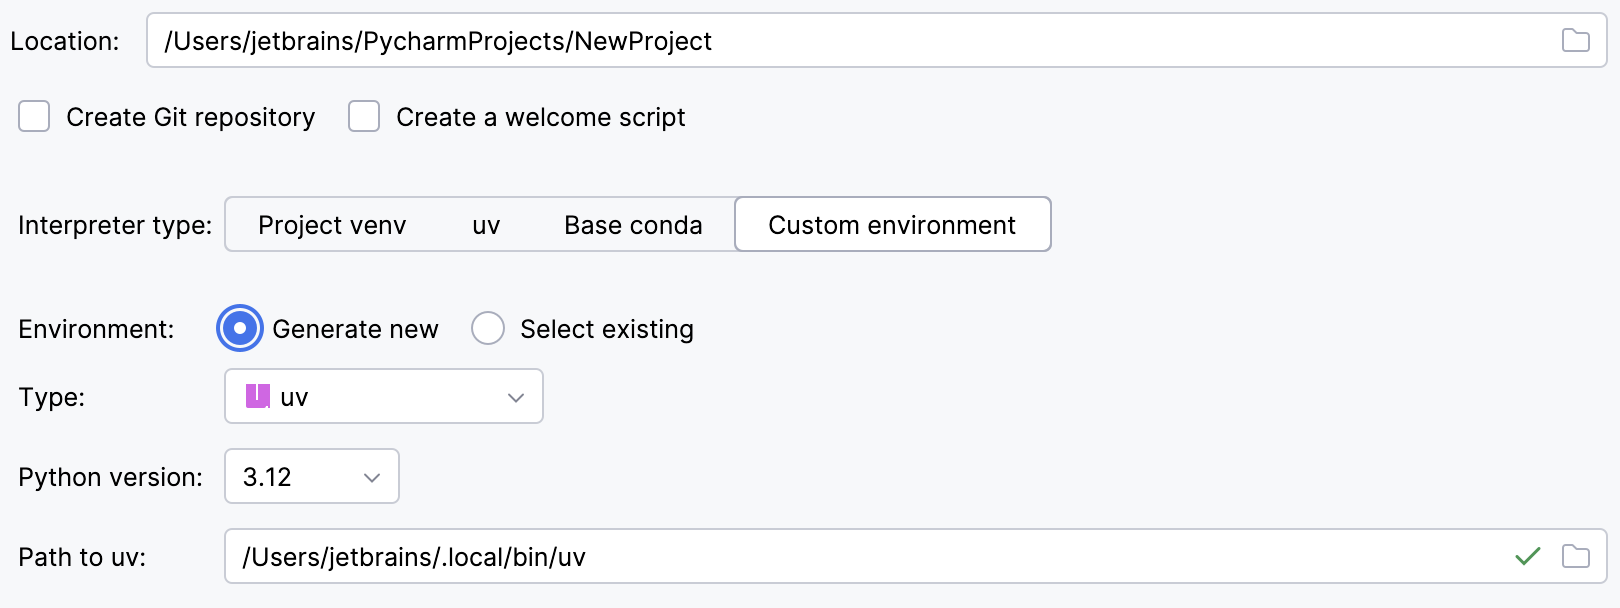Choose the Select existing environment radio button
The height and width of the screenshot is (608, 1620).
coord(488,328)
